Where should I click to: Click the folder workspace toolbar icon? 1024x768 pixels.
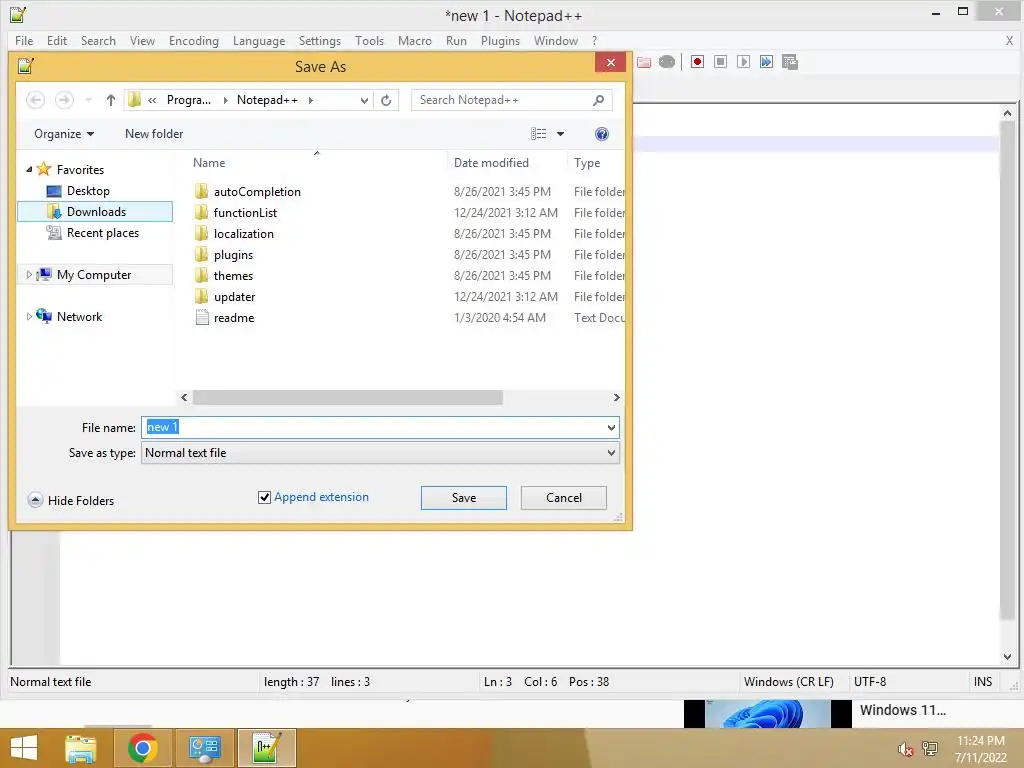[x=644, y=62]
